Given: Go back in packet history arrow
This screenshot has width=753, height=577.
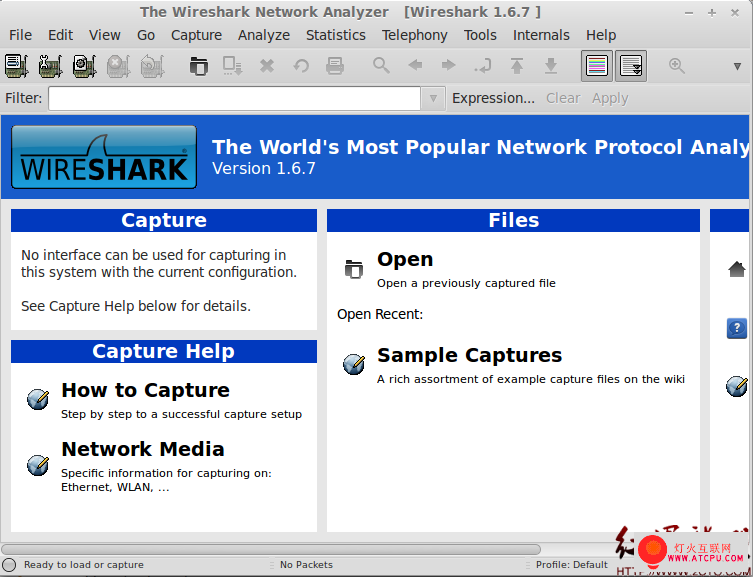Looking at the screenshot, I should click(x=415, y=65).
